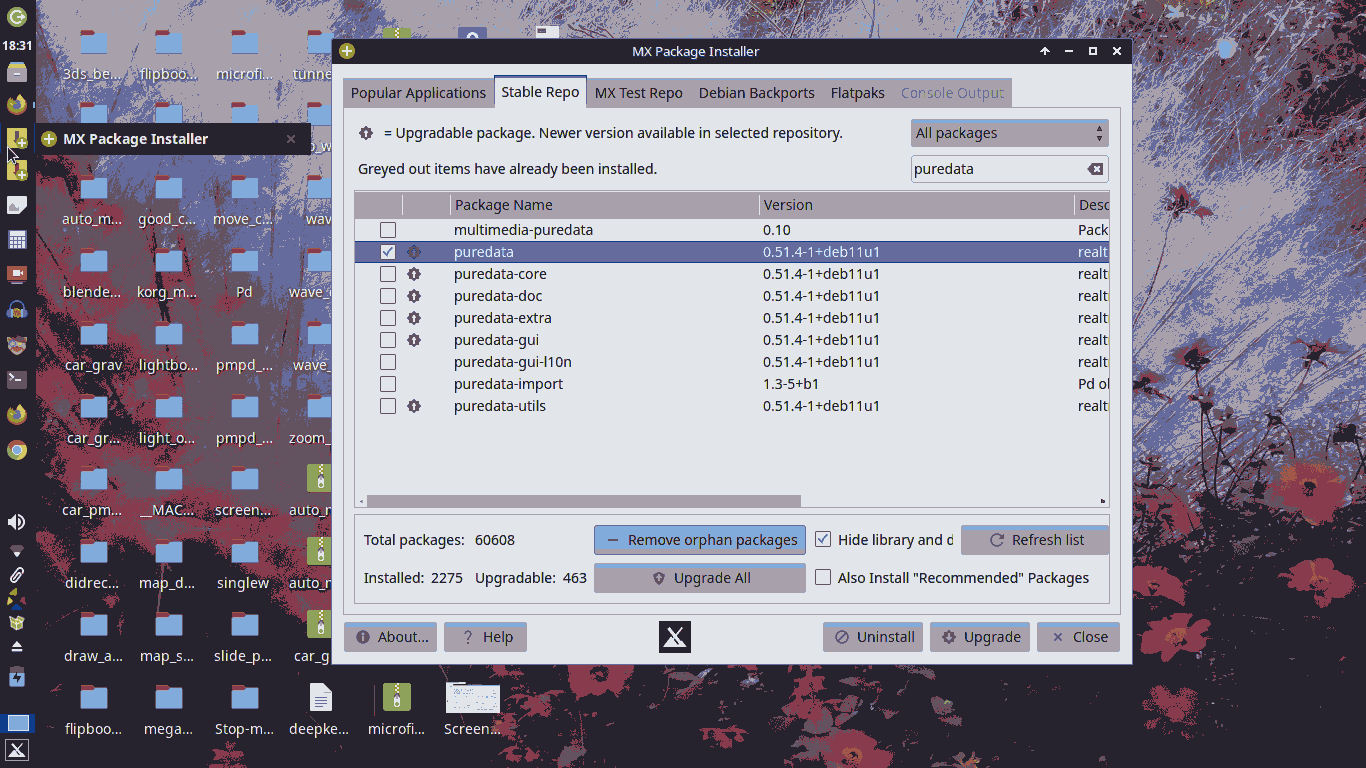Open the Flatpaks tab
1366x768 pixels.
point(858,93)
